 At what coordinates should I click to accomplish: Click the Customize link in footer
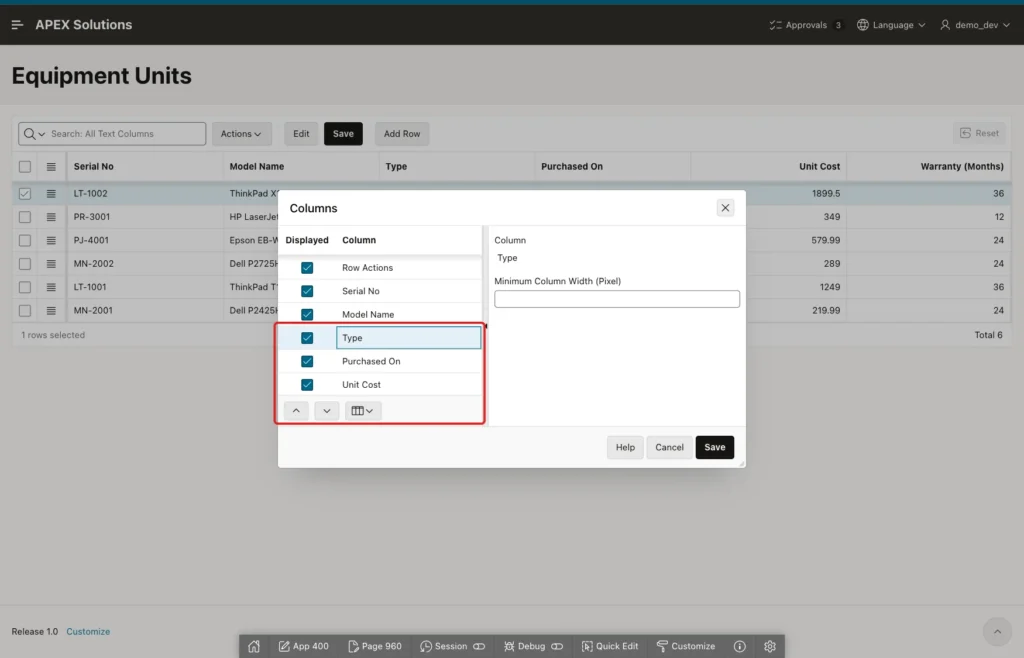pos(88,631)
